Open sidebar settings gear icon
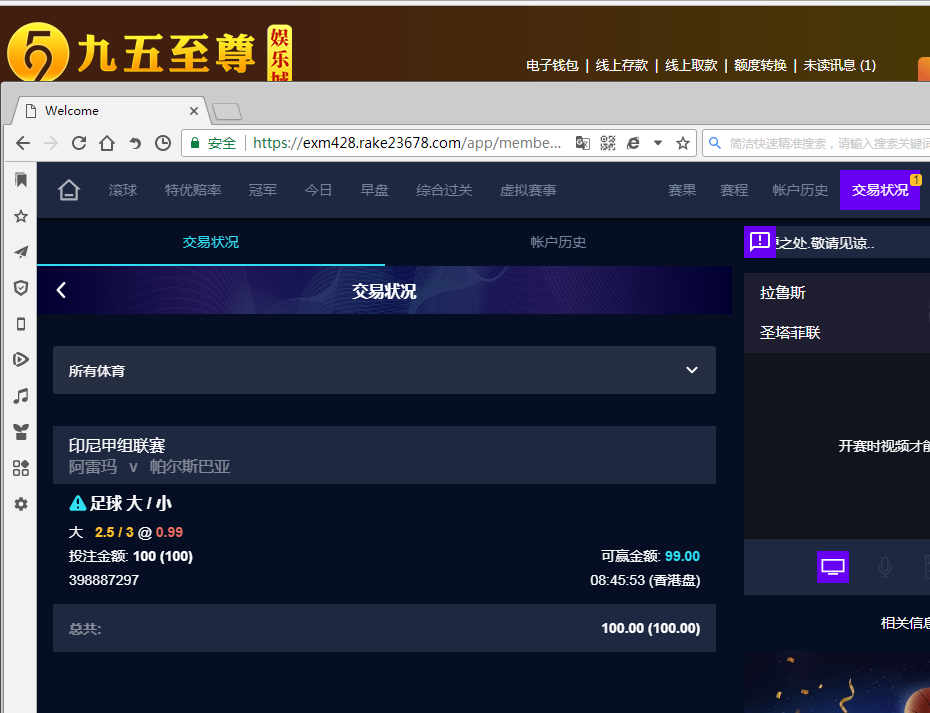The height and width of the screenshot is (713, 930). point(20,504)
